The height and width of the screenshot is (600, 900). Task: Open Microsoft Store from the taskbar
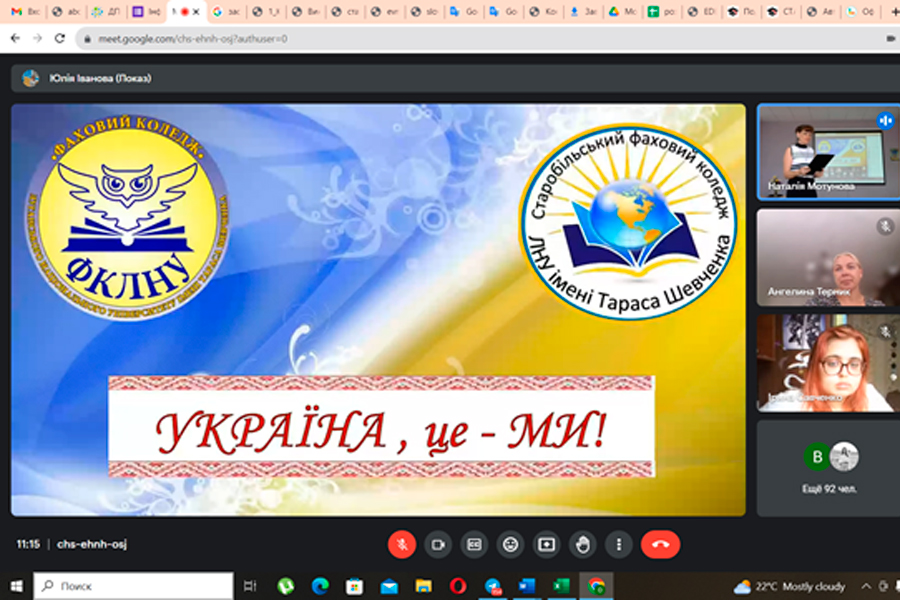coord(354,586)
